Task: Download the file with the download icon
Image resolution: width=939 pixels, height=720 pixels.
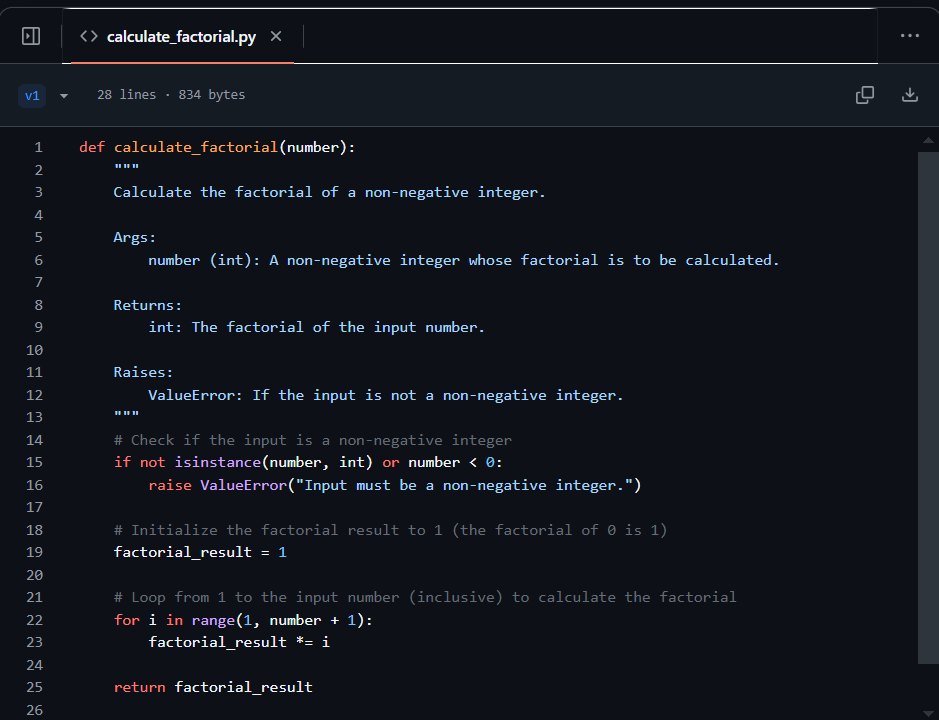Action: pyautogui.click(x=910, y=95)
